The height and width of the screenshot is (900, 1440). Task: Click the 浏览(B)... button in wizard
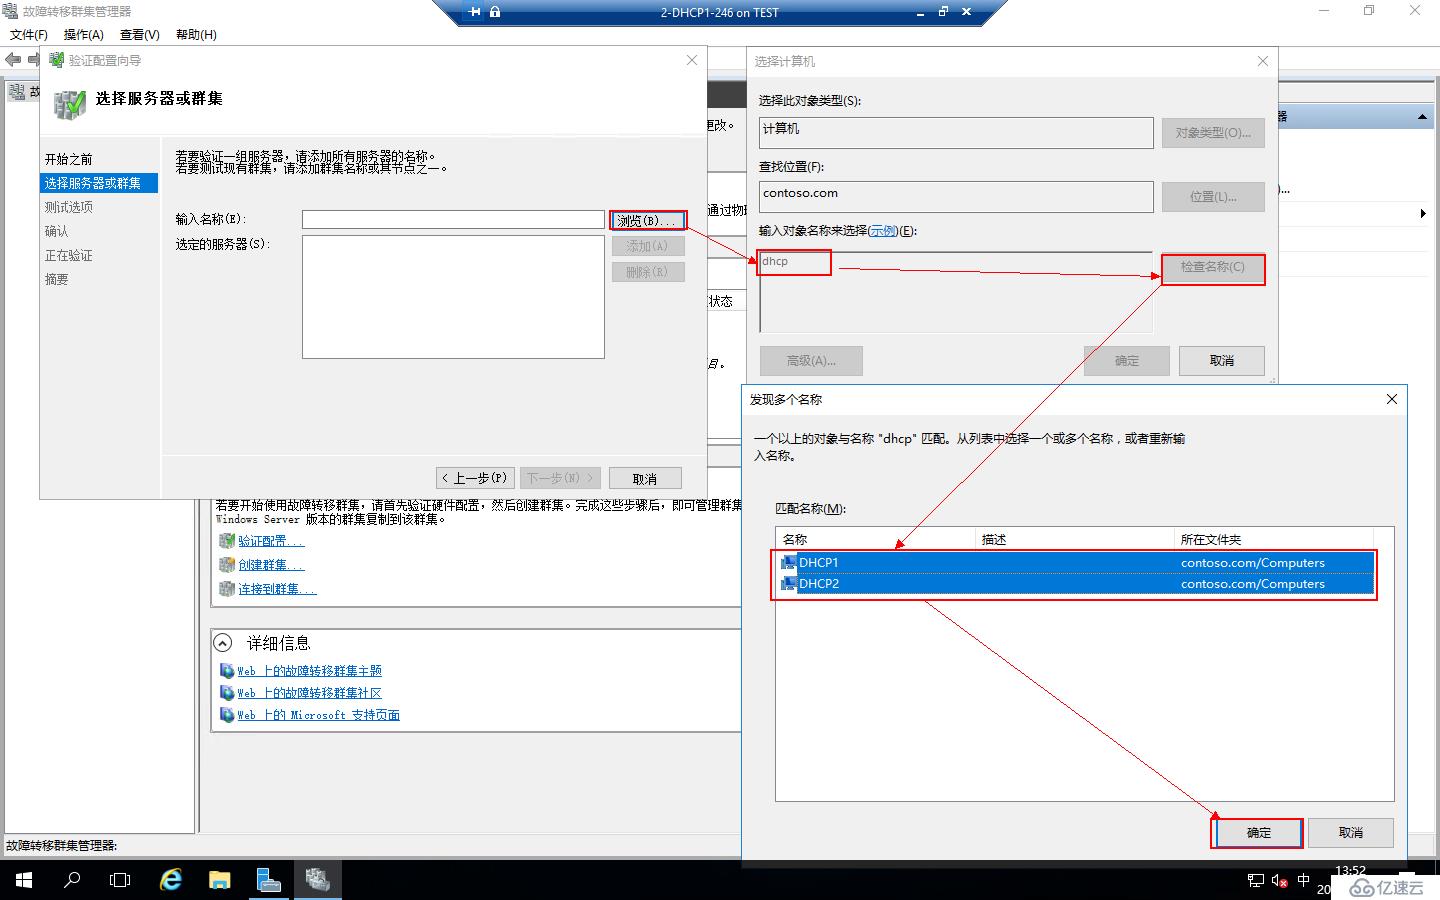(648, 220)
